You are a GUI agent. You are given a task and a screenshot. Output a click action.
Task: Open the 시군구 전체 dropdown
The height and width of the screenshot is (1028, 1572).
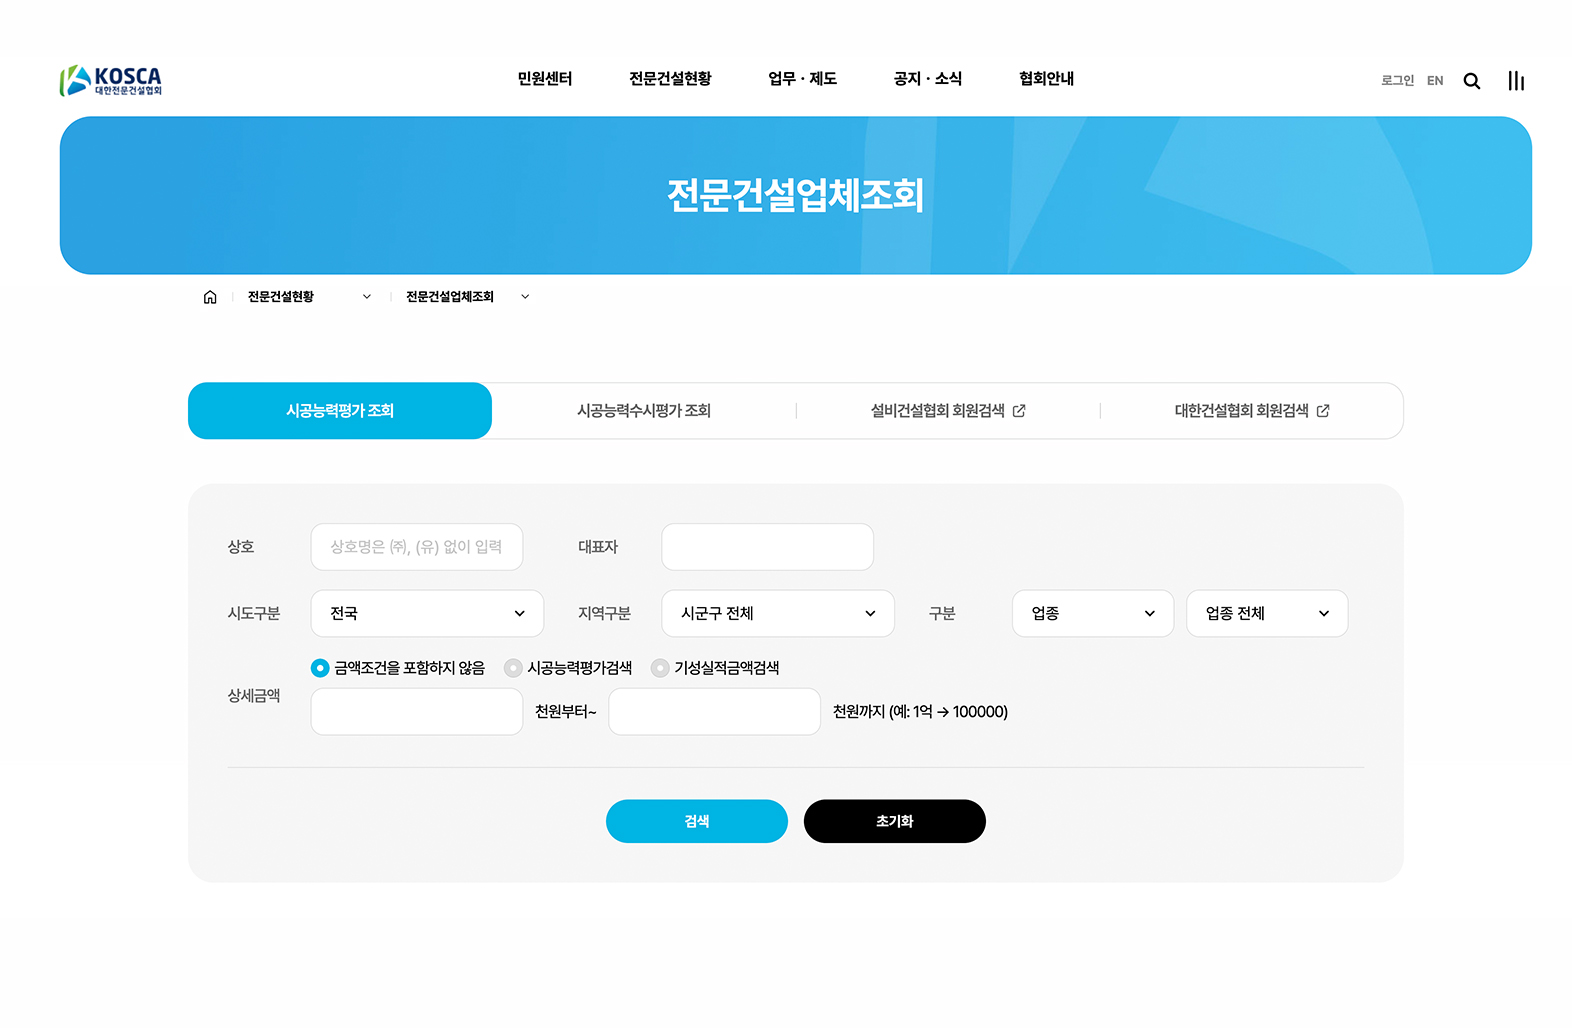778,613
